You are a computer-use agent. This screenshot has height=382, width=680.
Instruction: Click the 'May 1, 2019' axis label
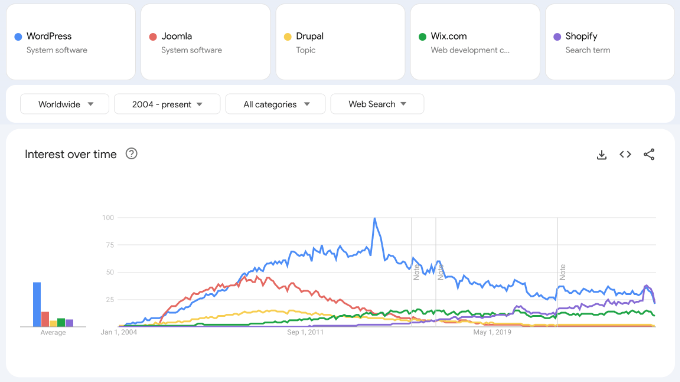(492, 332)
